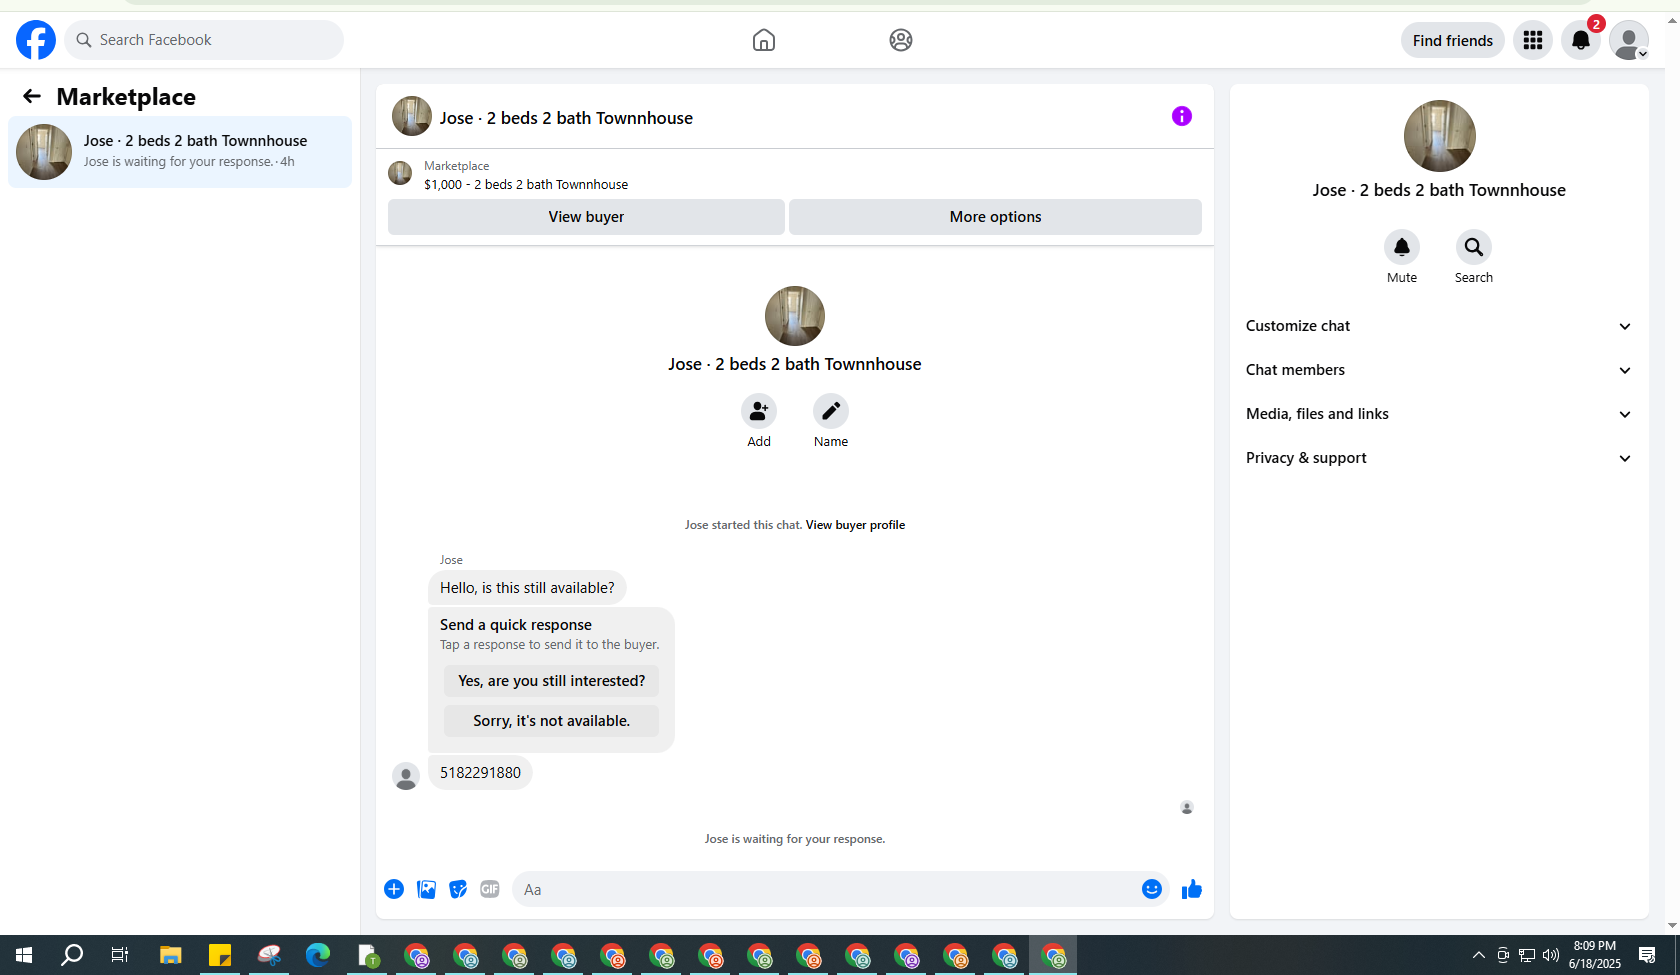Search in conversation via magnifier icon
The image size is (1680, 975).
click(1474, 247)
